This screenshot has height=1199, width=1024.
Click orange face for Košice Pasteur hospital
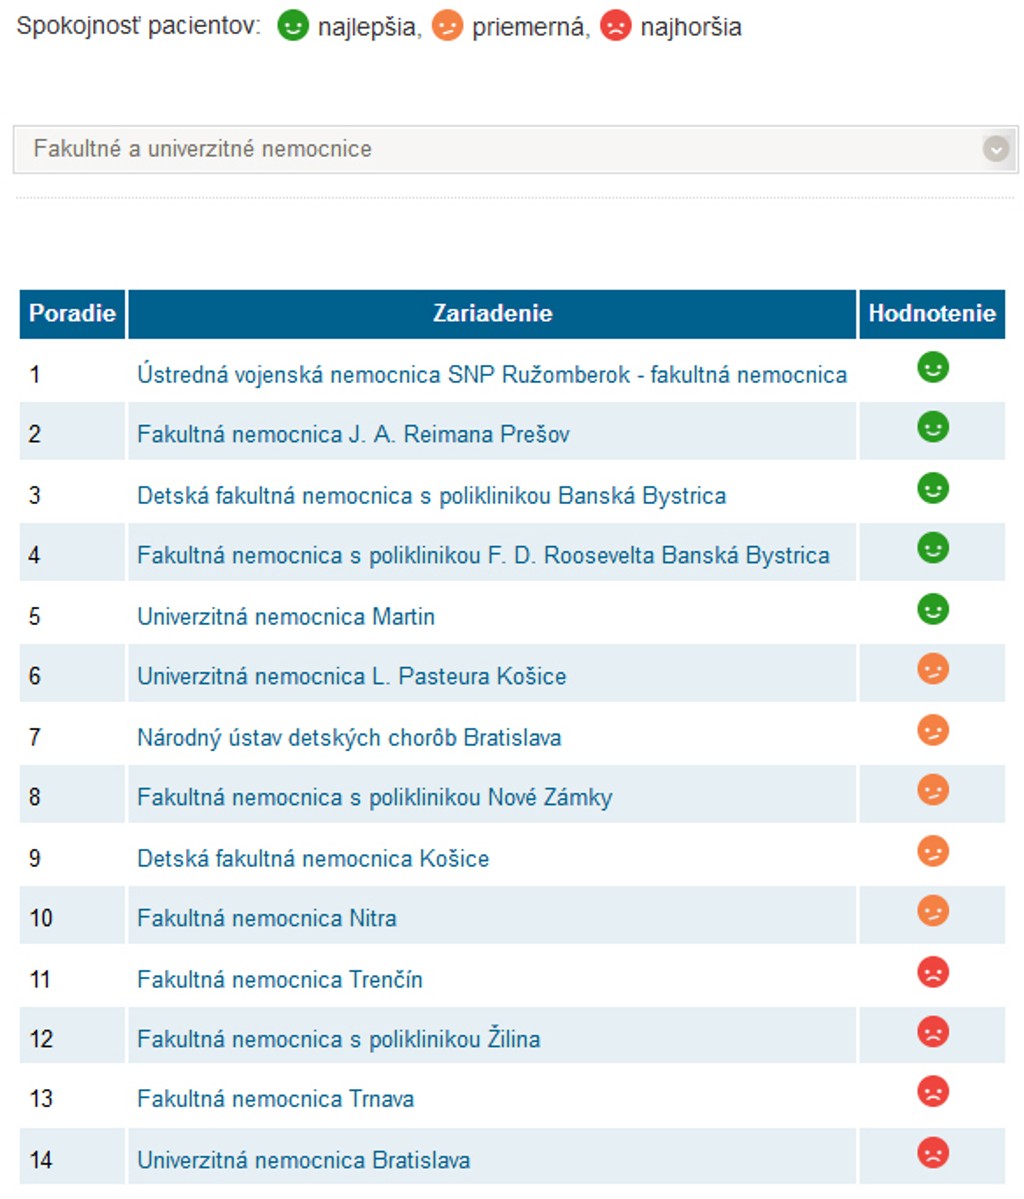(x=932, y=670)
